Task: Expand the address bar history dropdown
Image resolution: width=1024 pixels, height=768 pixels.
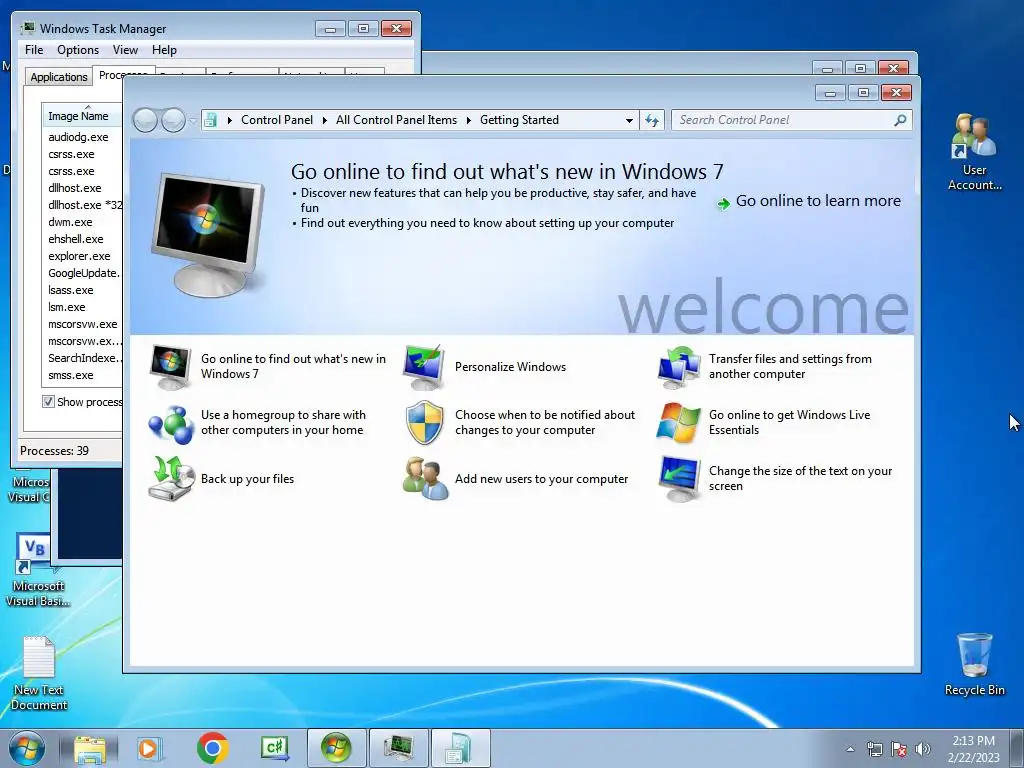Action: (629, 120)
